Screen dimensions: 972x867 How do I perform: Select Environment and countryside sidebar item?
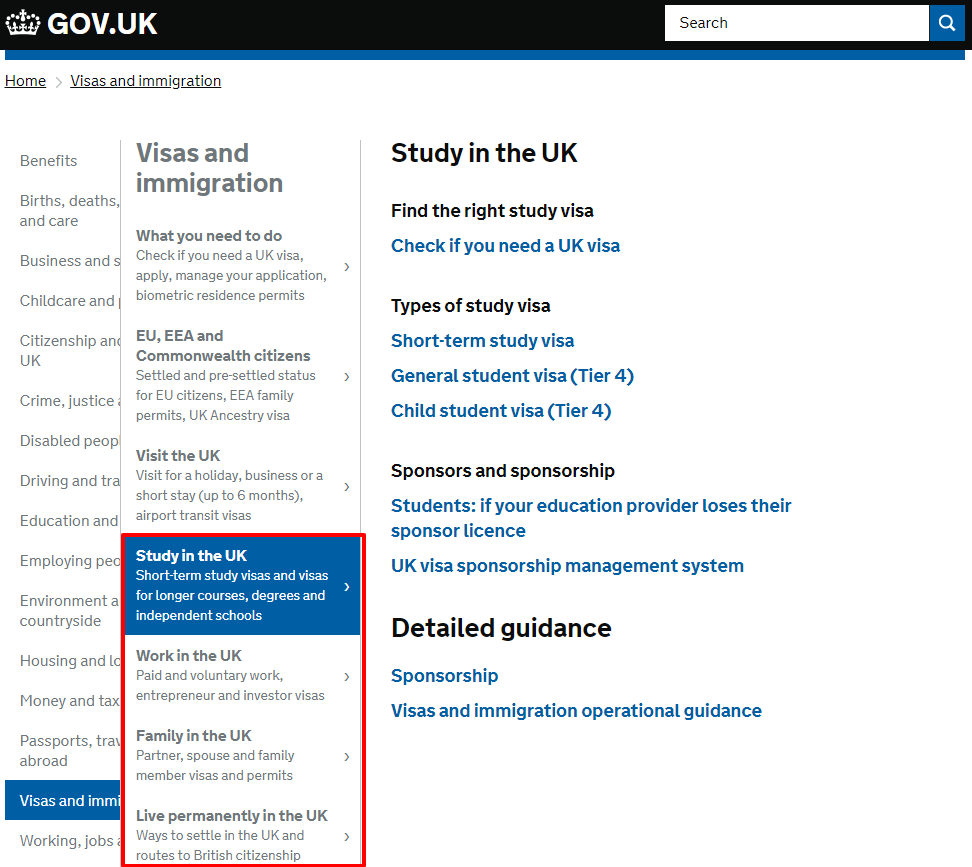point(69,610)
